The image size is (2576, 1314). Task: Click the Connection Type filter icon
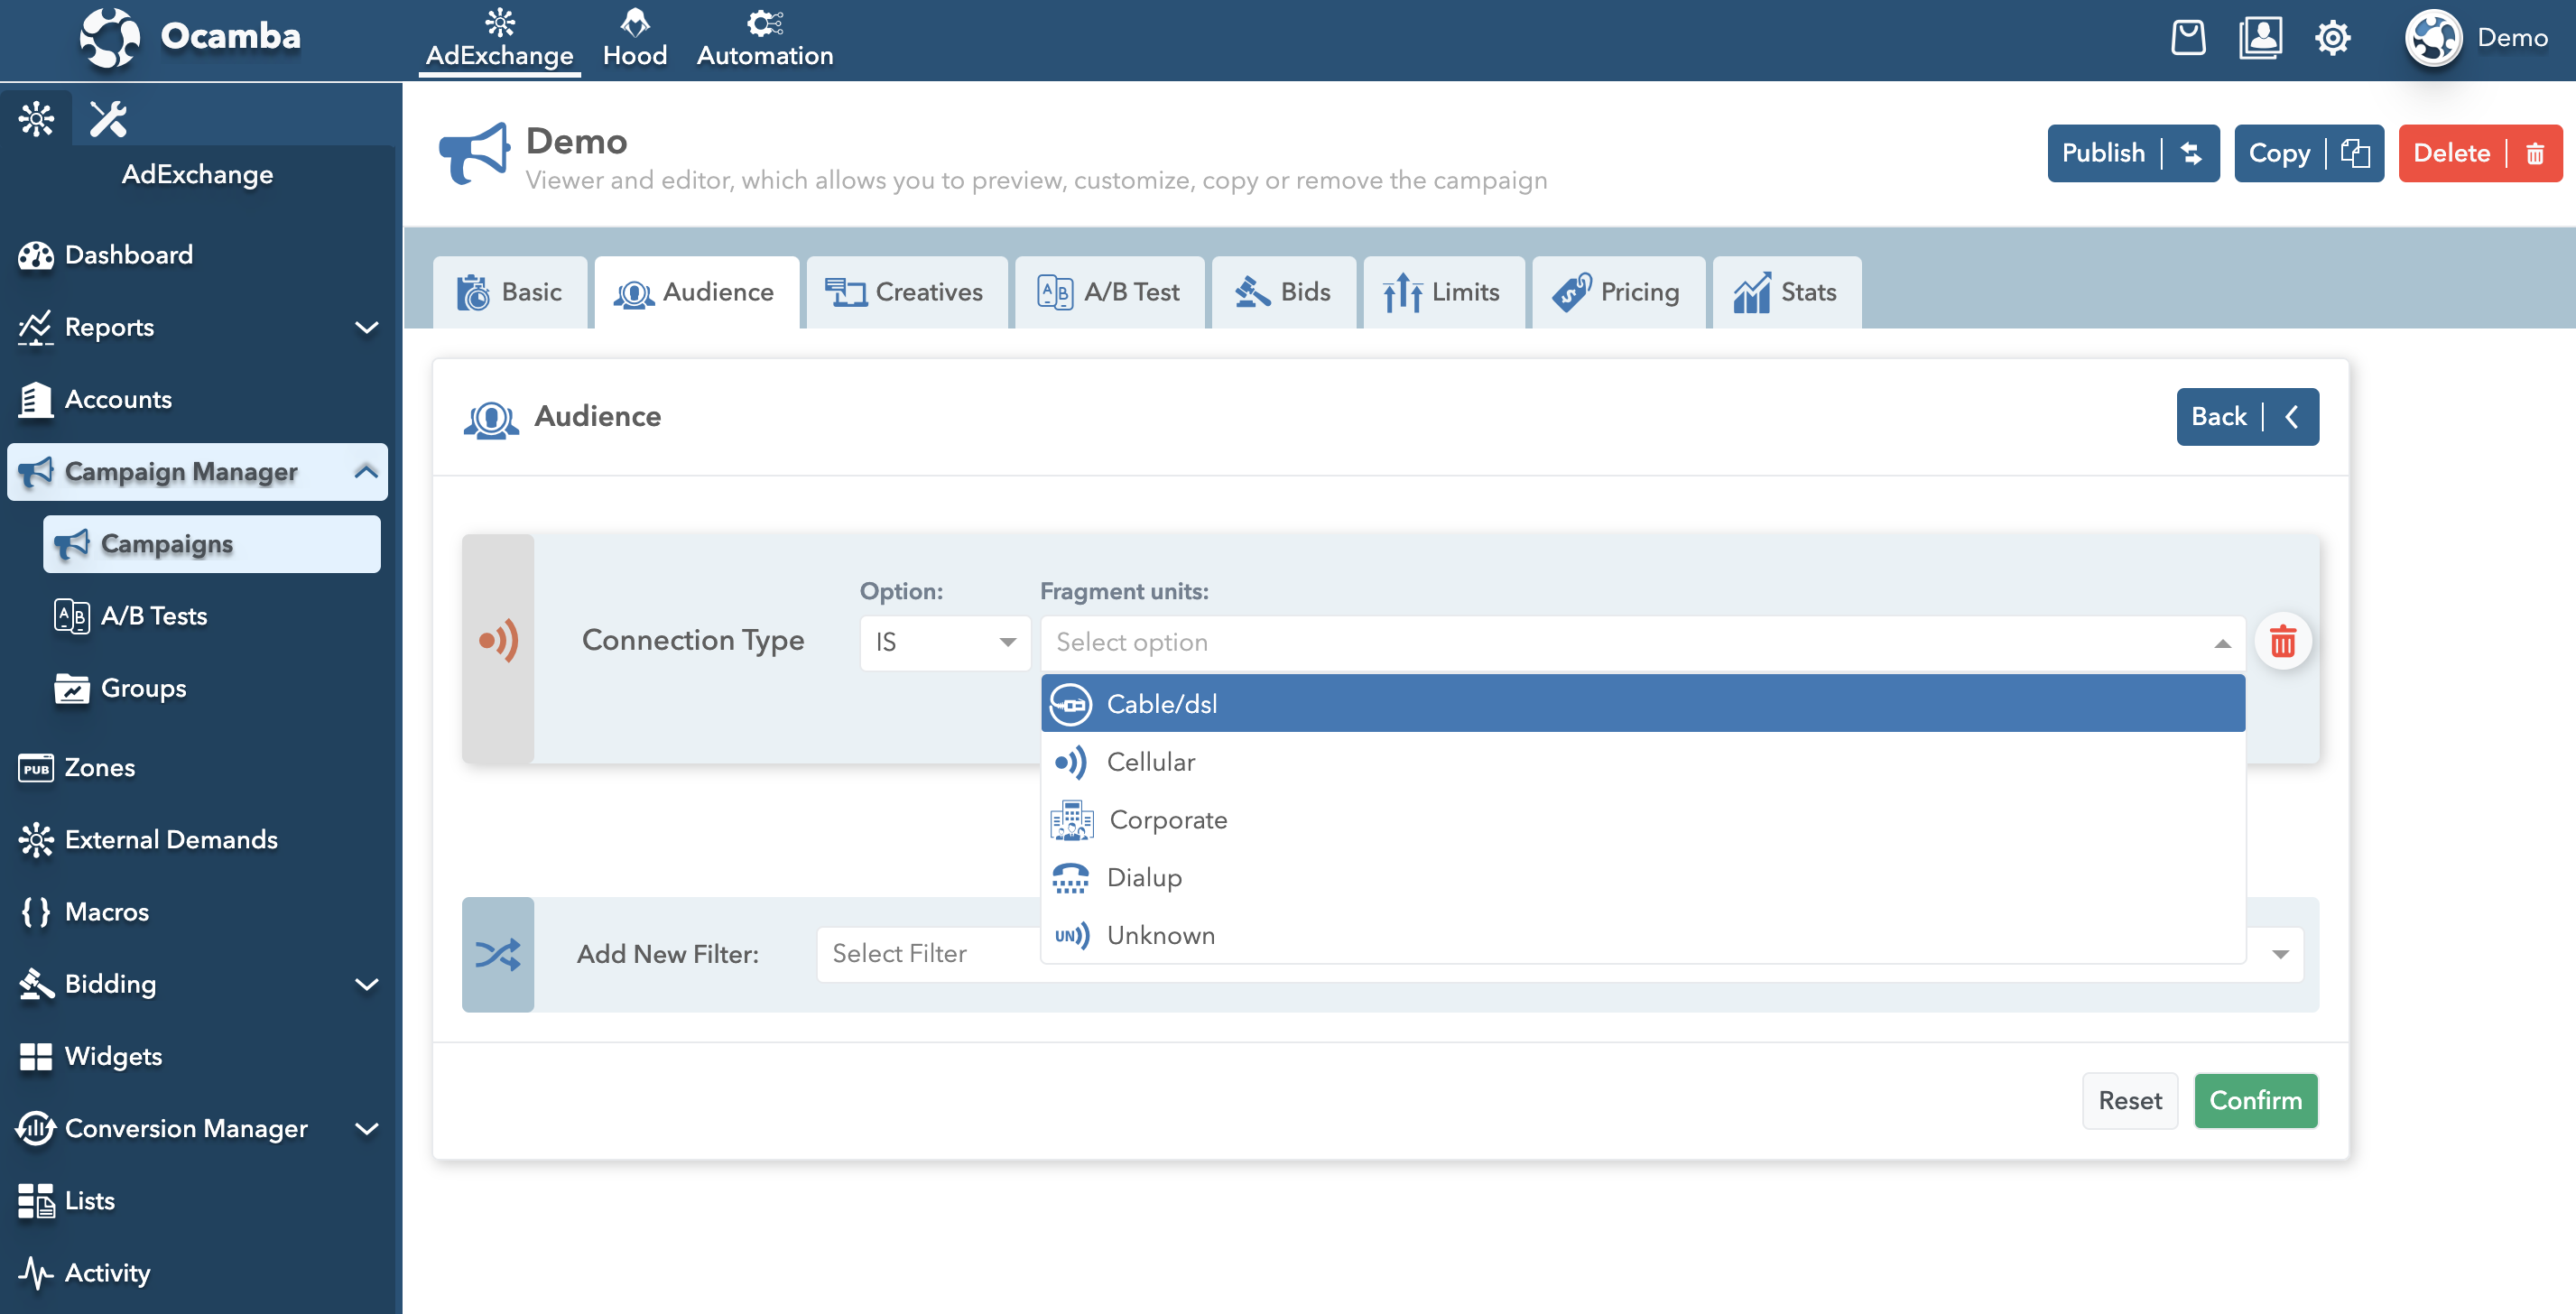point(497,640)
